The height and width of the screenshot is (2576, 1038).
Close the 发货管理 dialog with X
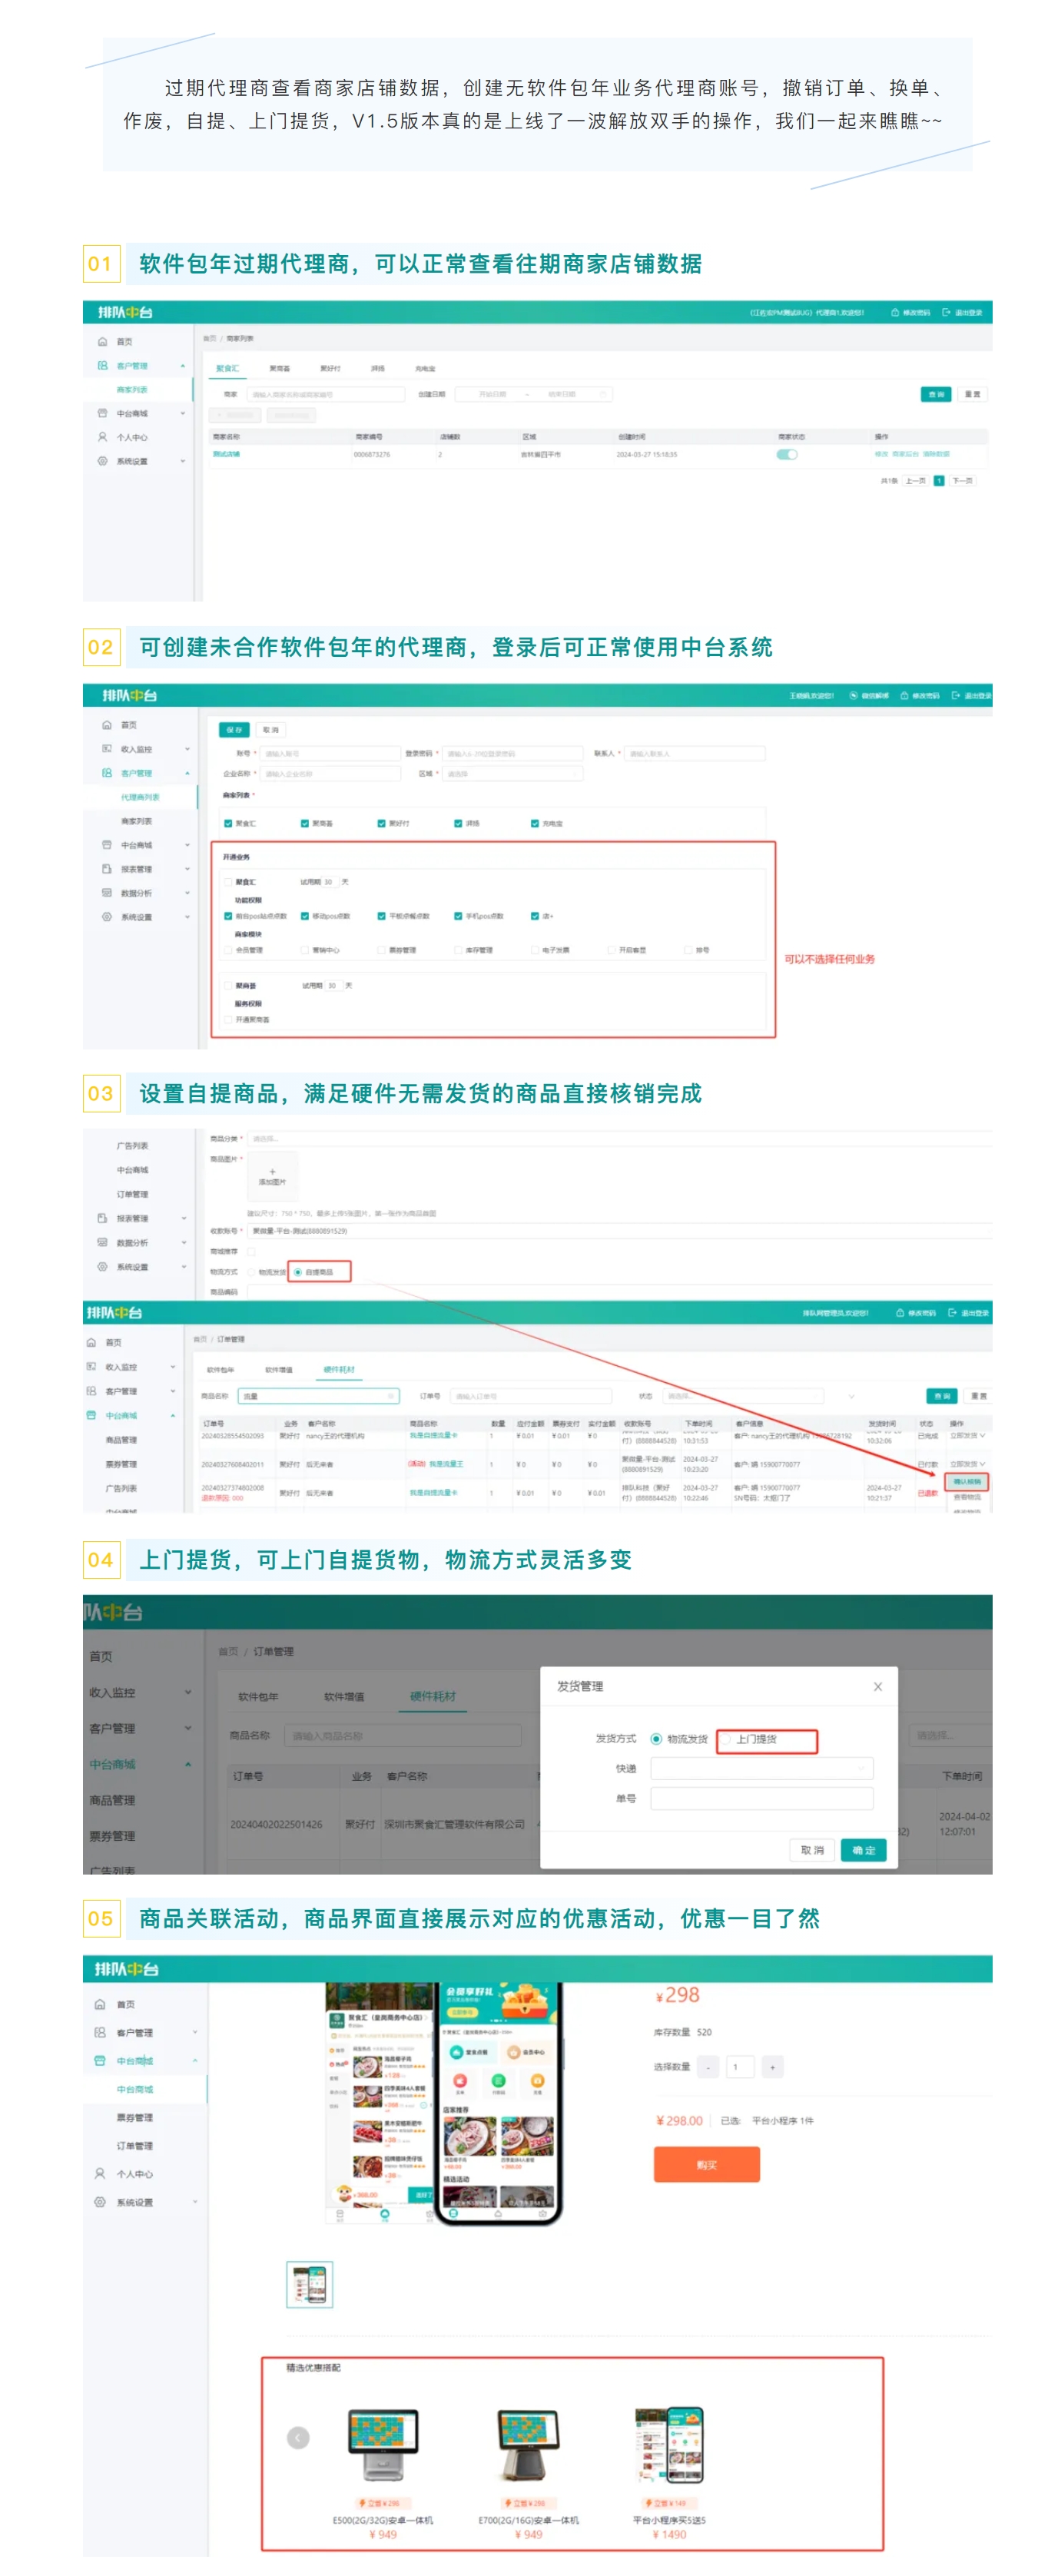(x=877, y=1686)
